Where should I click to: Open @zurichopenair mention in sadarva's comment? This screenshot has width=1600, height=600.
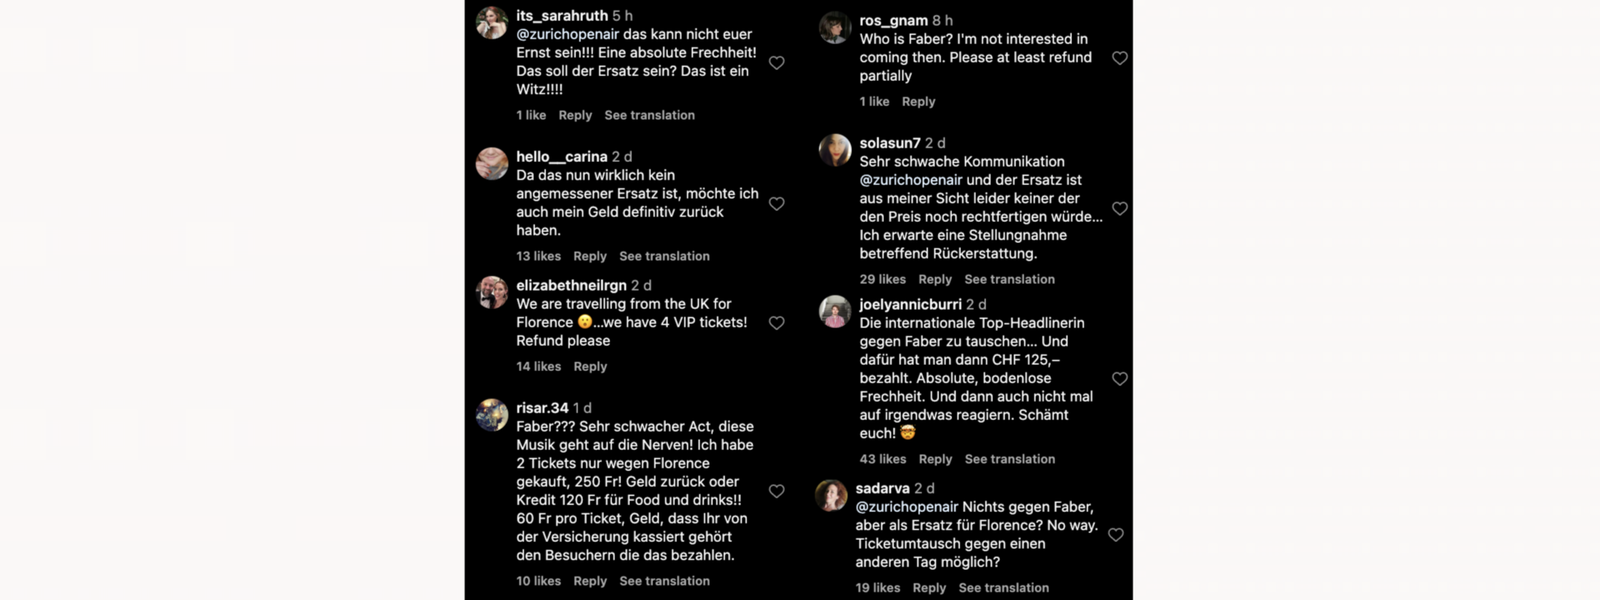point(906,507)
